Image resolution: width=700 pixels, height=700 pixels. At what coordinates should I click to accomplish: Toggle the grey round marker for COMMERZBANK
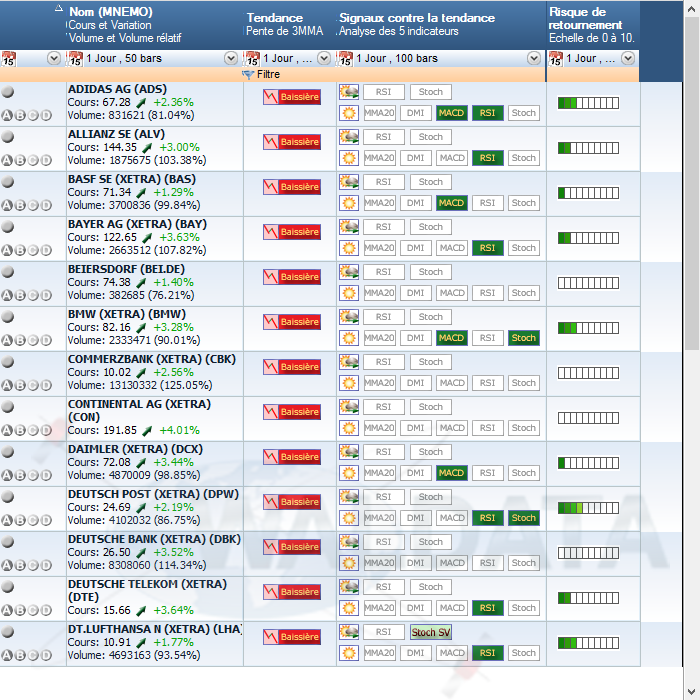click(x=8, y=362)
